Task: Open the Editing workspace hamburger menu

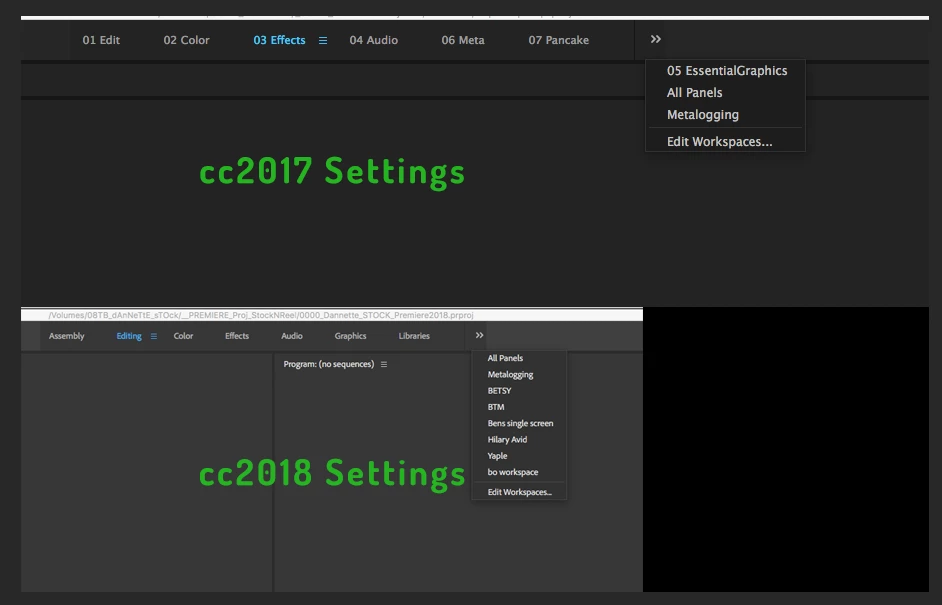Action: click(x=154, y=336)
